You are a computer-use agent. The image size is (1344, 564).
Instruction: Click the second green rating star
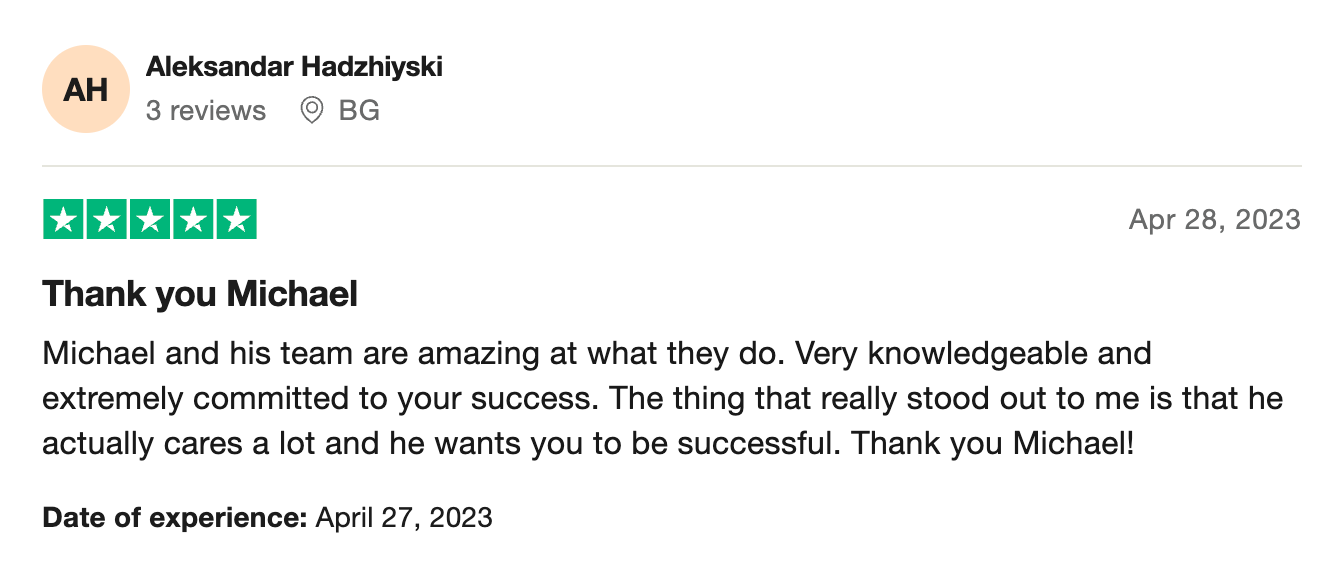click(107, 220)
